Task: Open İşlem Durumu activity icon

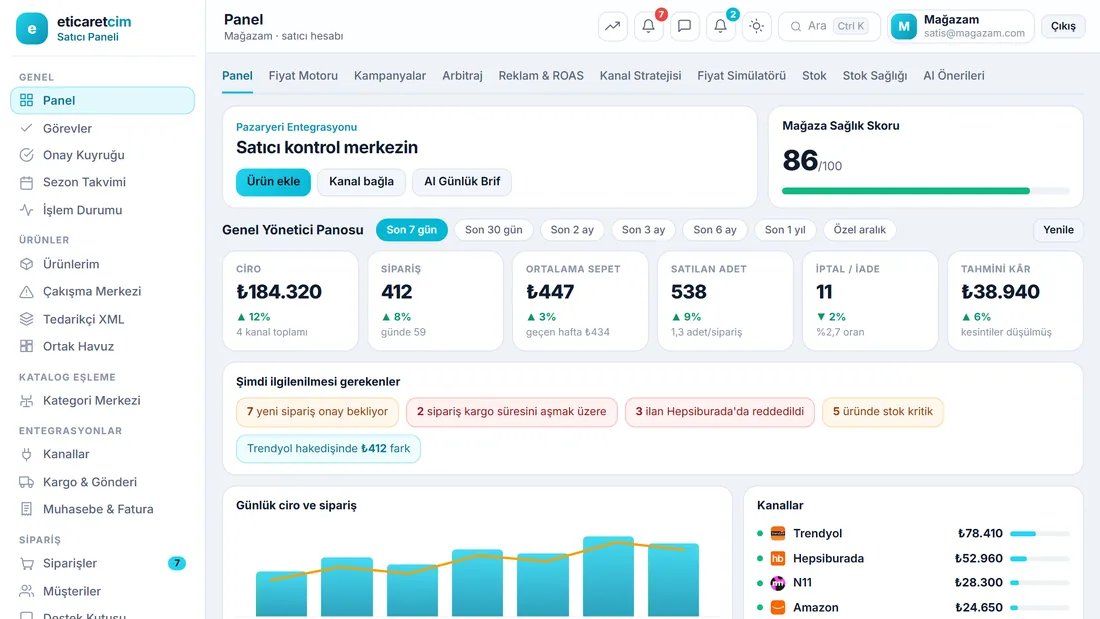Action: 27,210
